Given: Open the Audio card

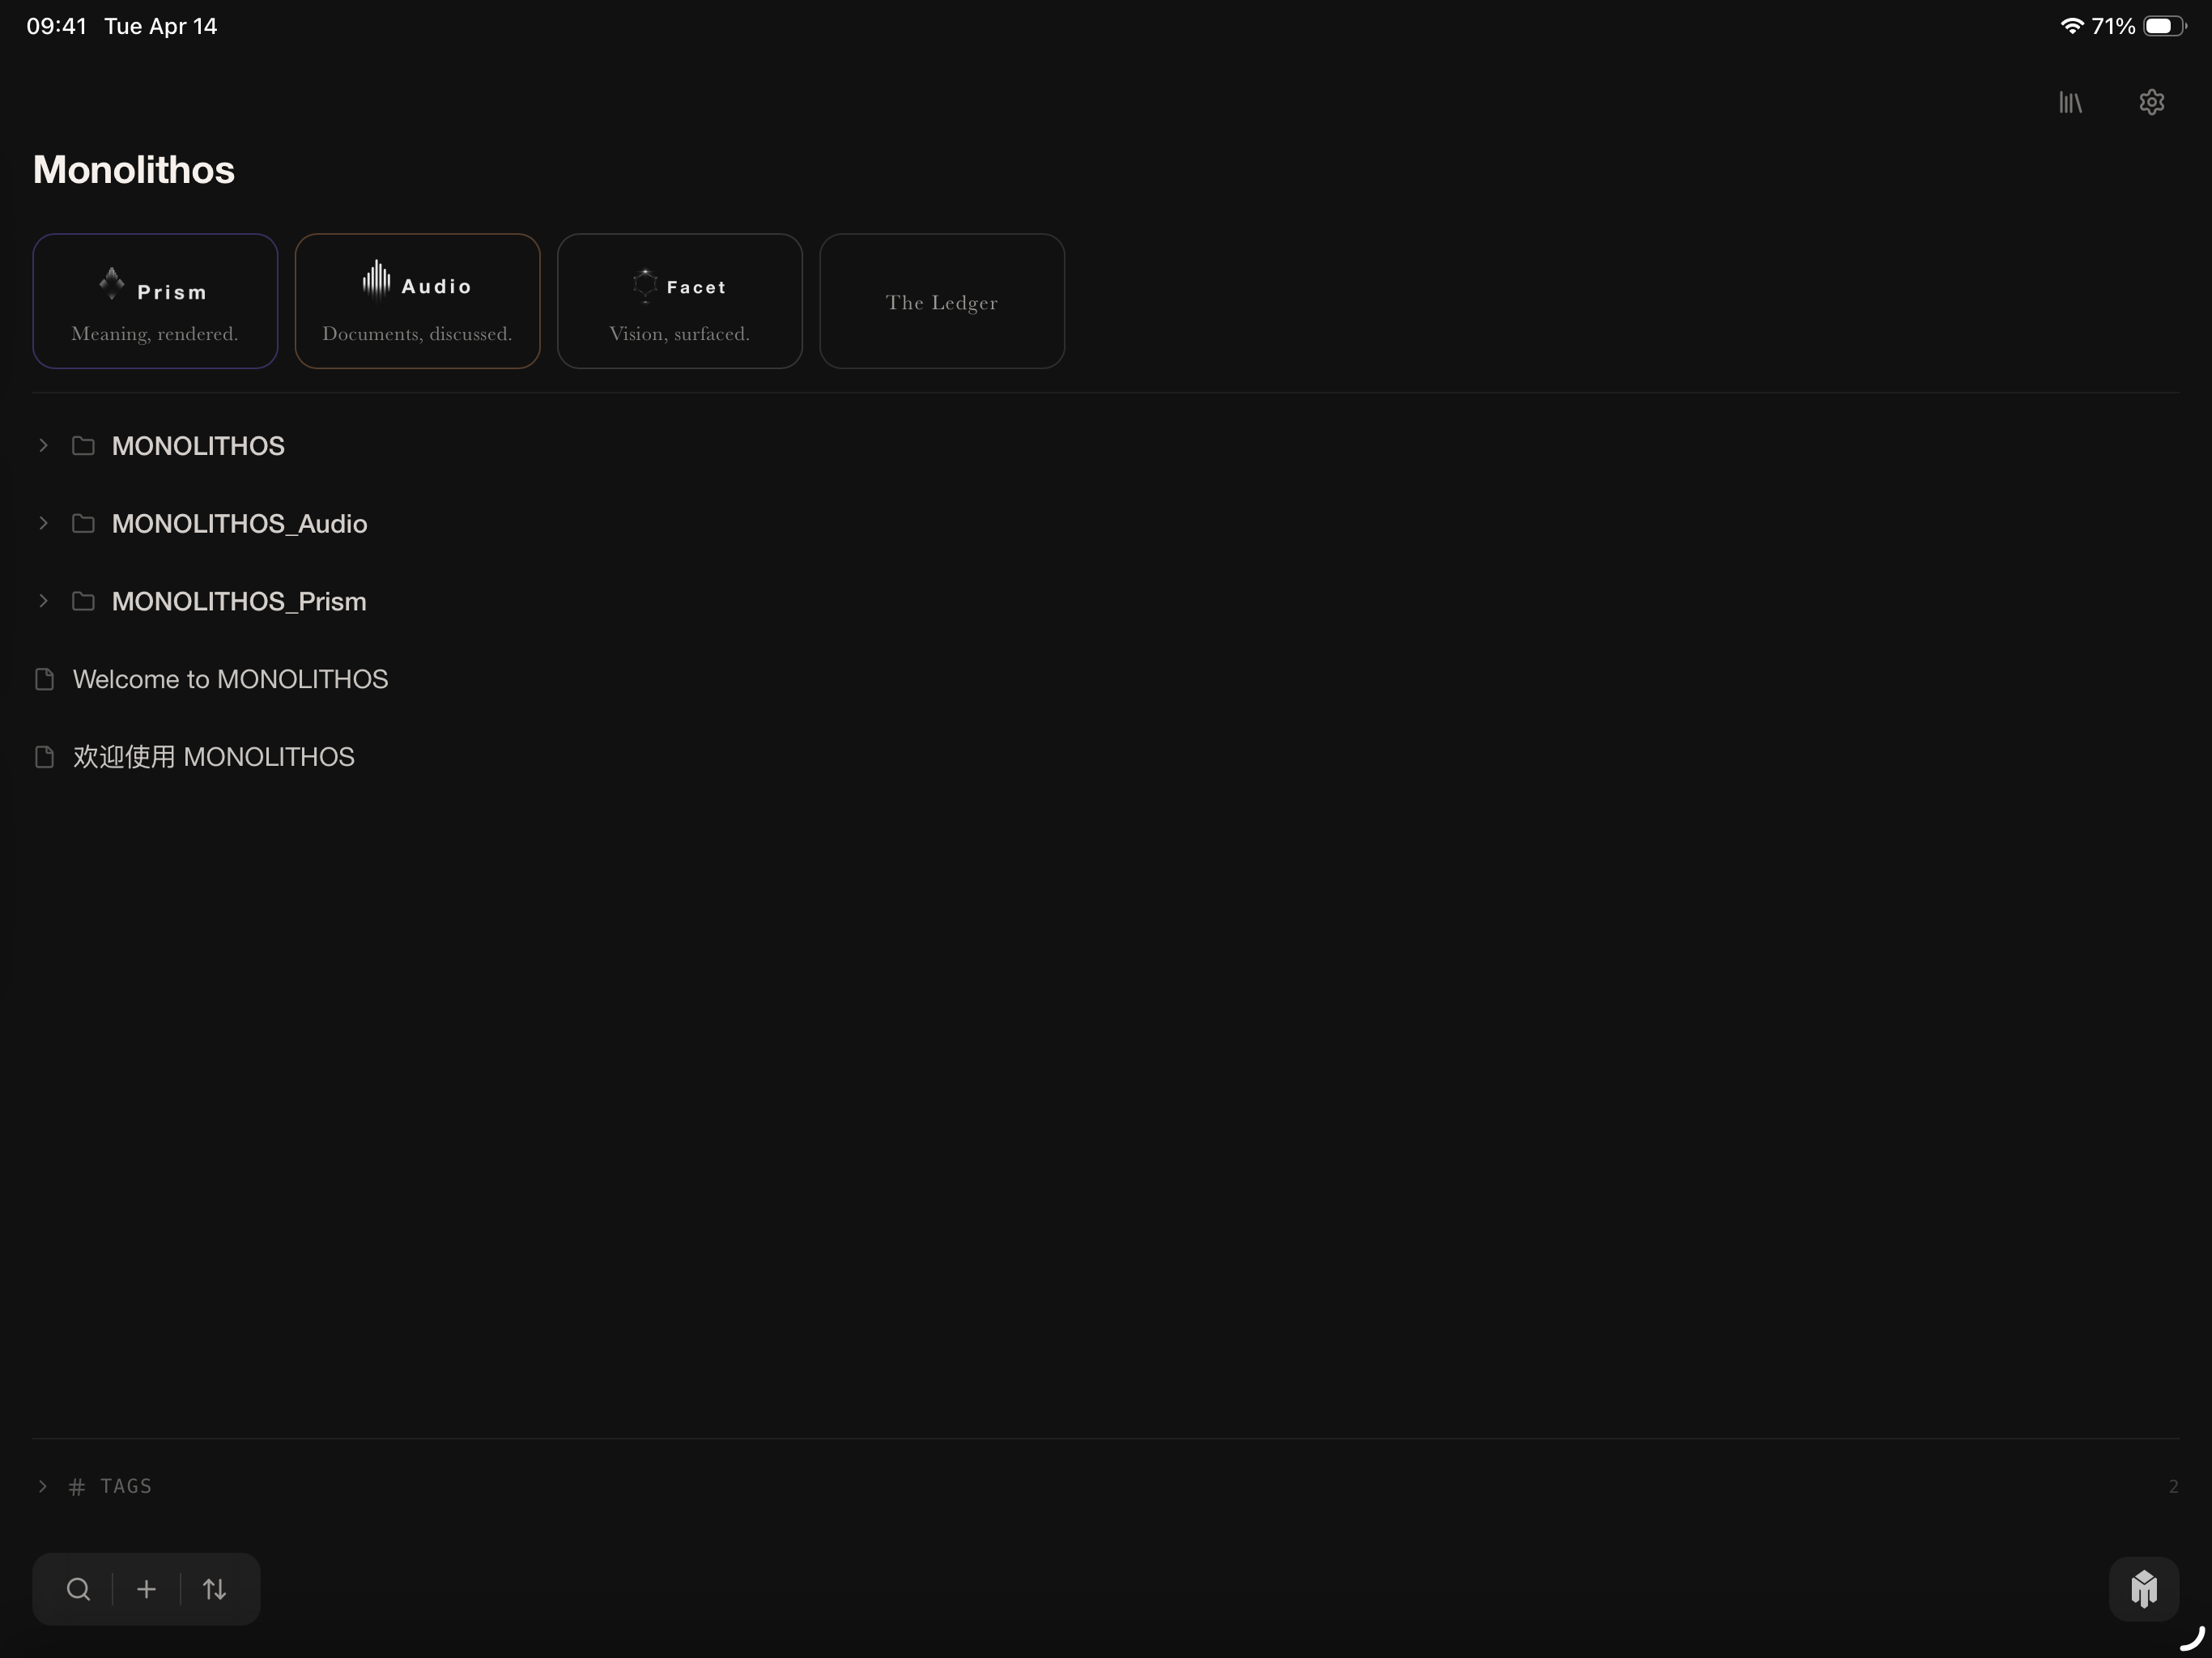Looking at the screenshot, I should [417, 301].
